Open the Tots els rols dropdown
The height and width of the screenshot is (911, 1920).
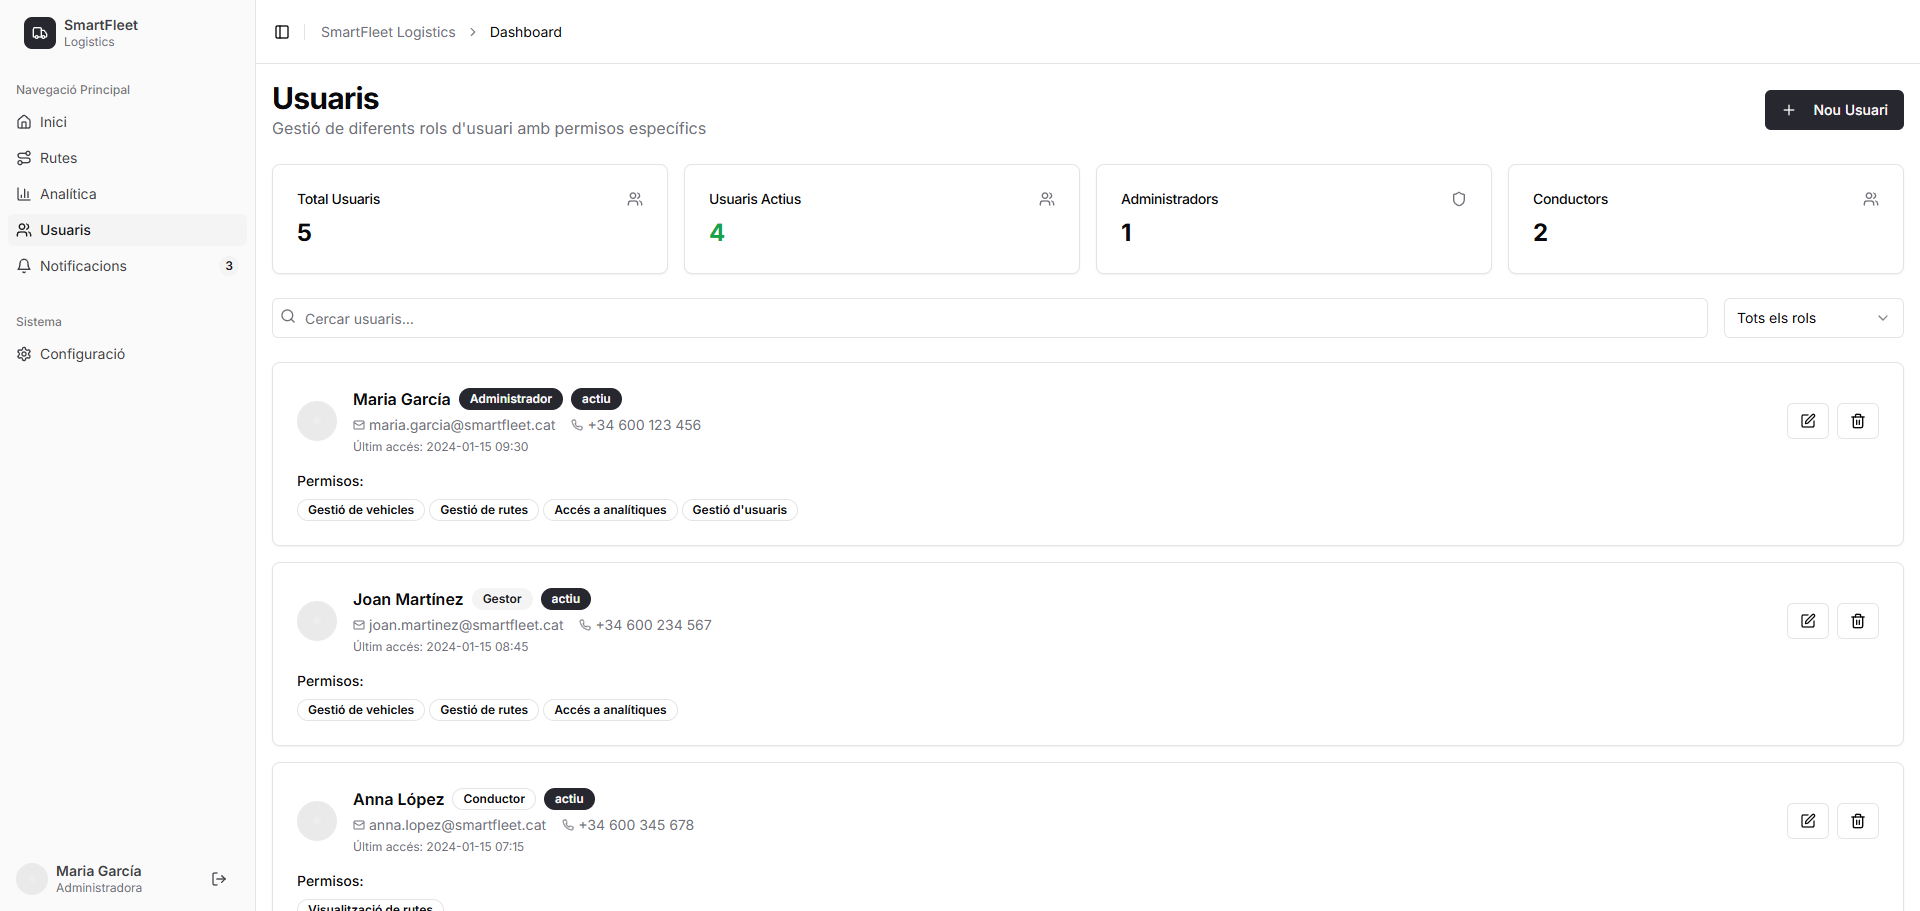point(1813,318)
